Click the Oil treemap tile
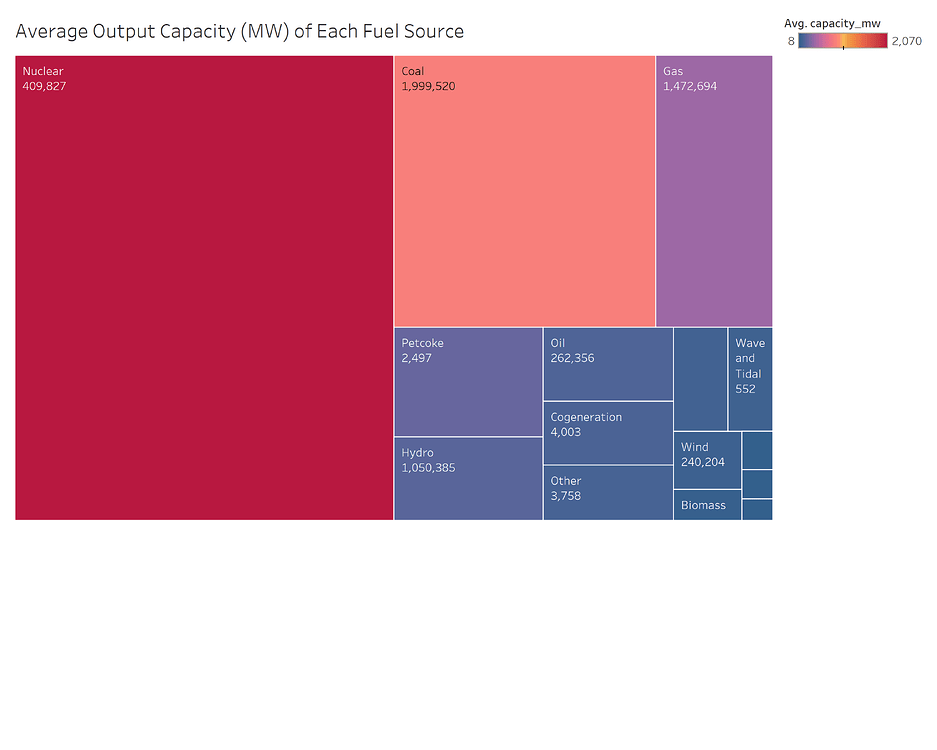This screenshot has height=750, width=937. (x=608, y=364)
